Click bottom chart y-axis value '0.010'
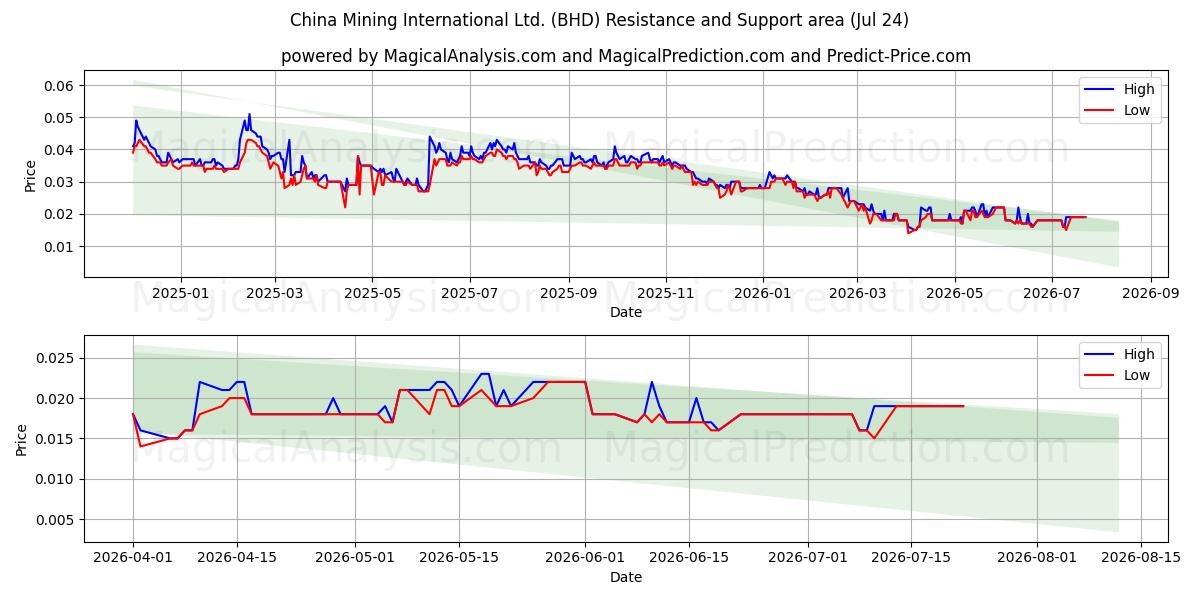 (x=56, y=479)
